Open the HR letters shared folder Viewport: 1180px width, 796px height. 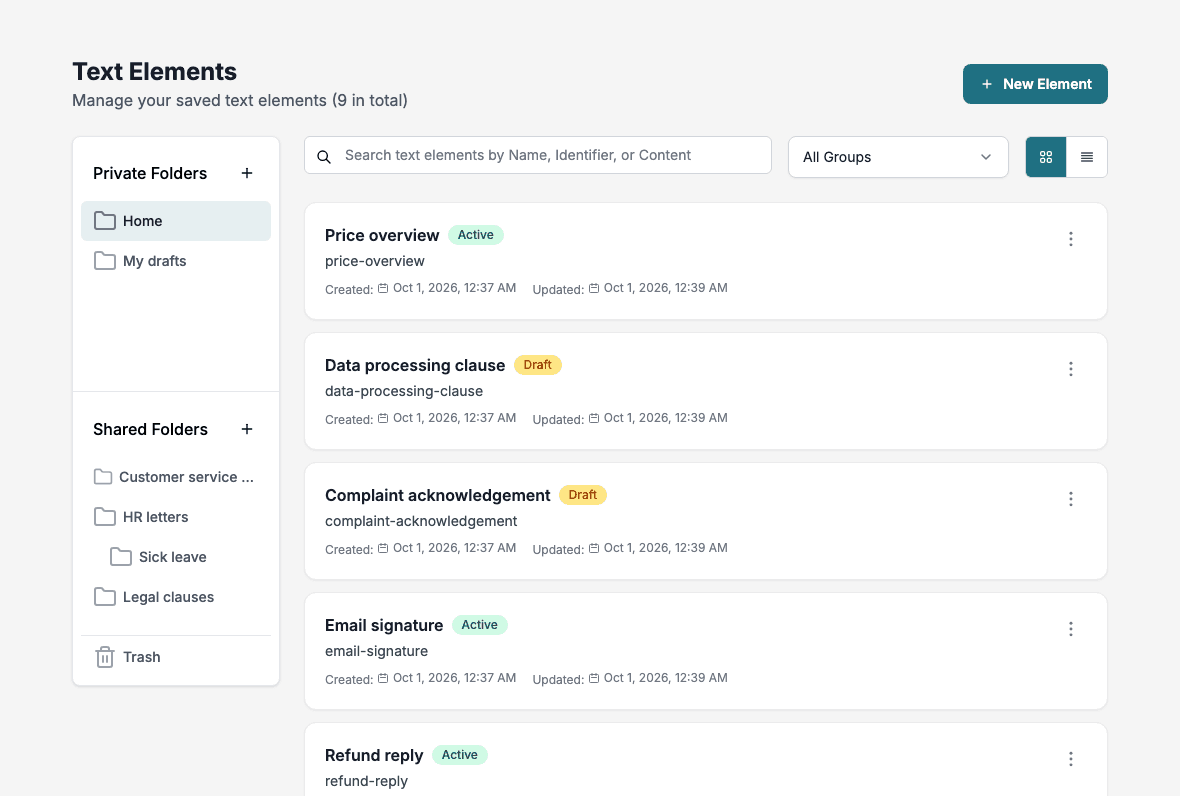pos(176,517)
